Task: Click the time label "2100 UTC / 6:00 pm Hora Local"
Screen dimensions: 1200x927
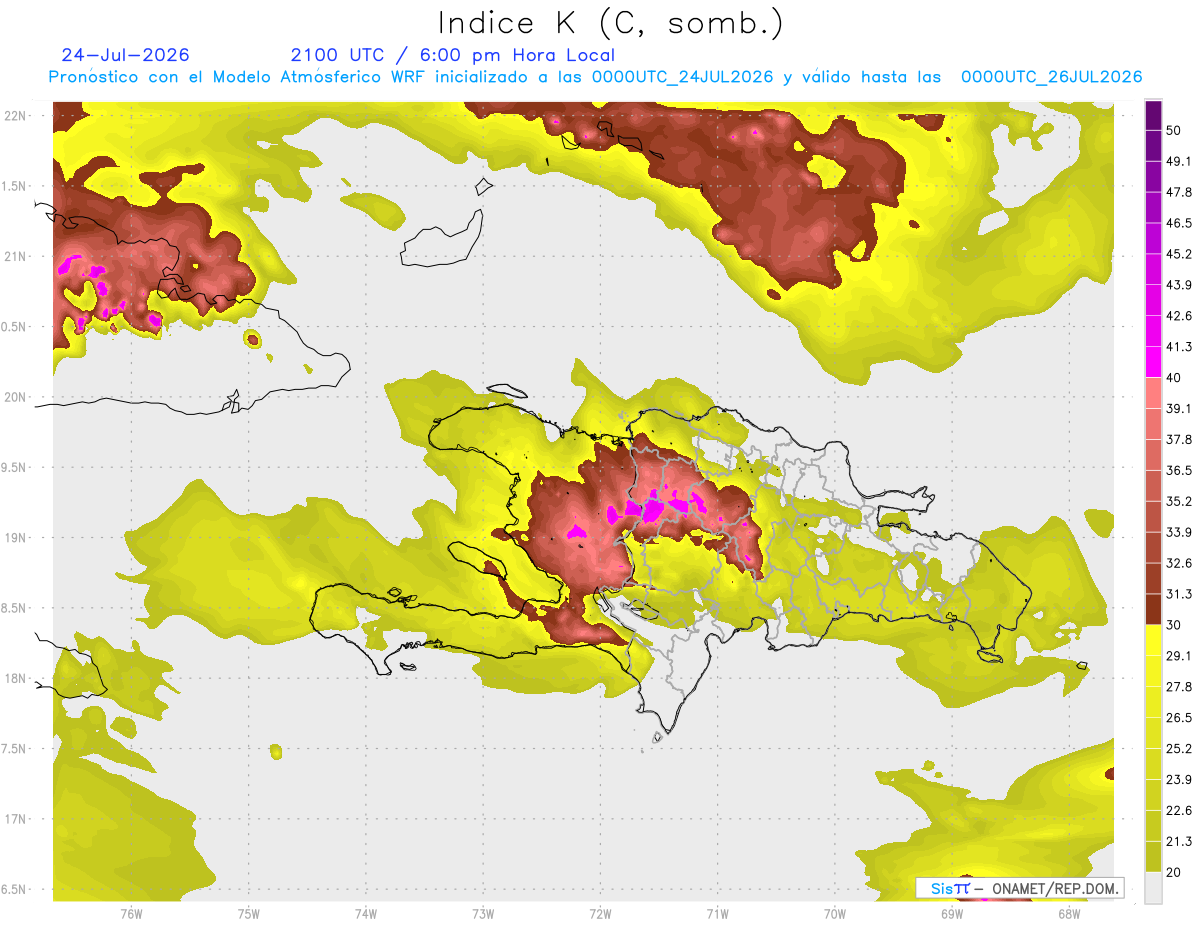Action: (x=453, y=56)
